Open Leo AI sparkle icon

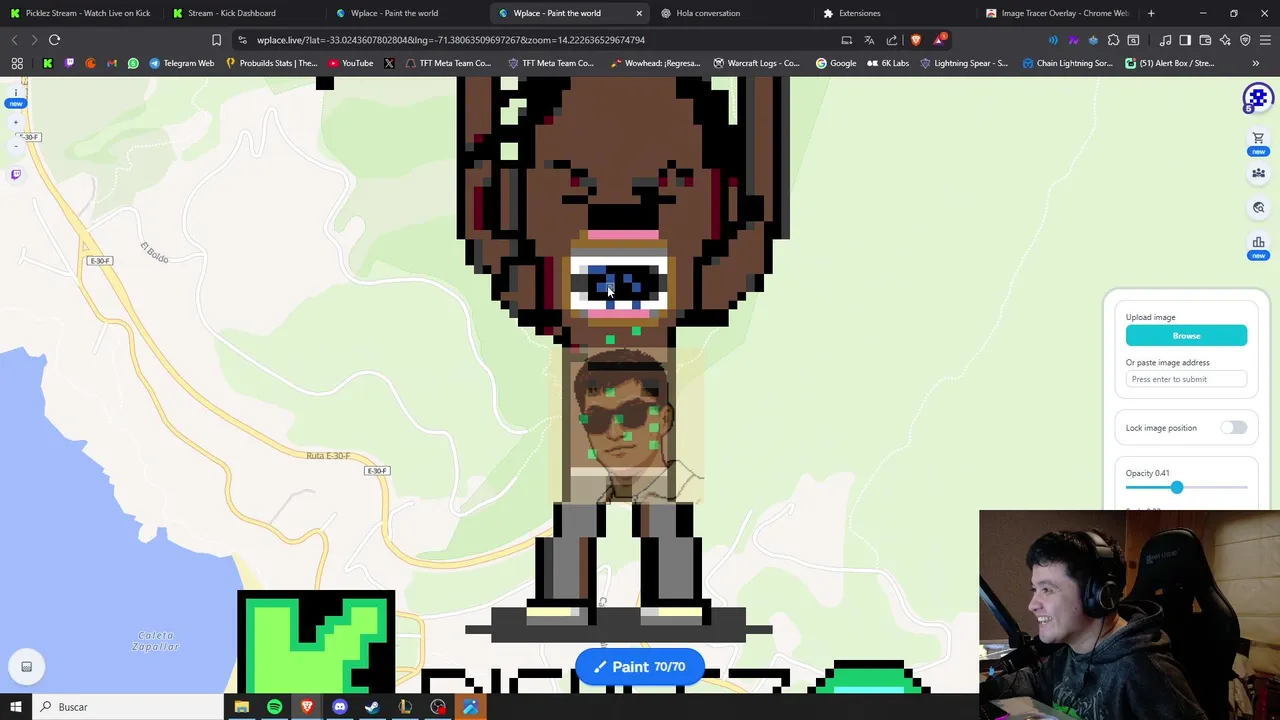(1225, 40)
